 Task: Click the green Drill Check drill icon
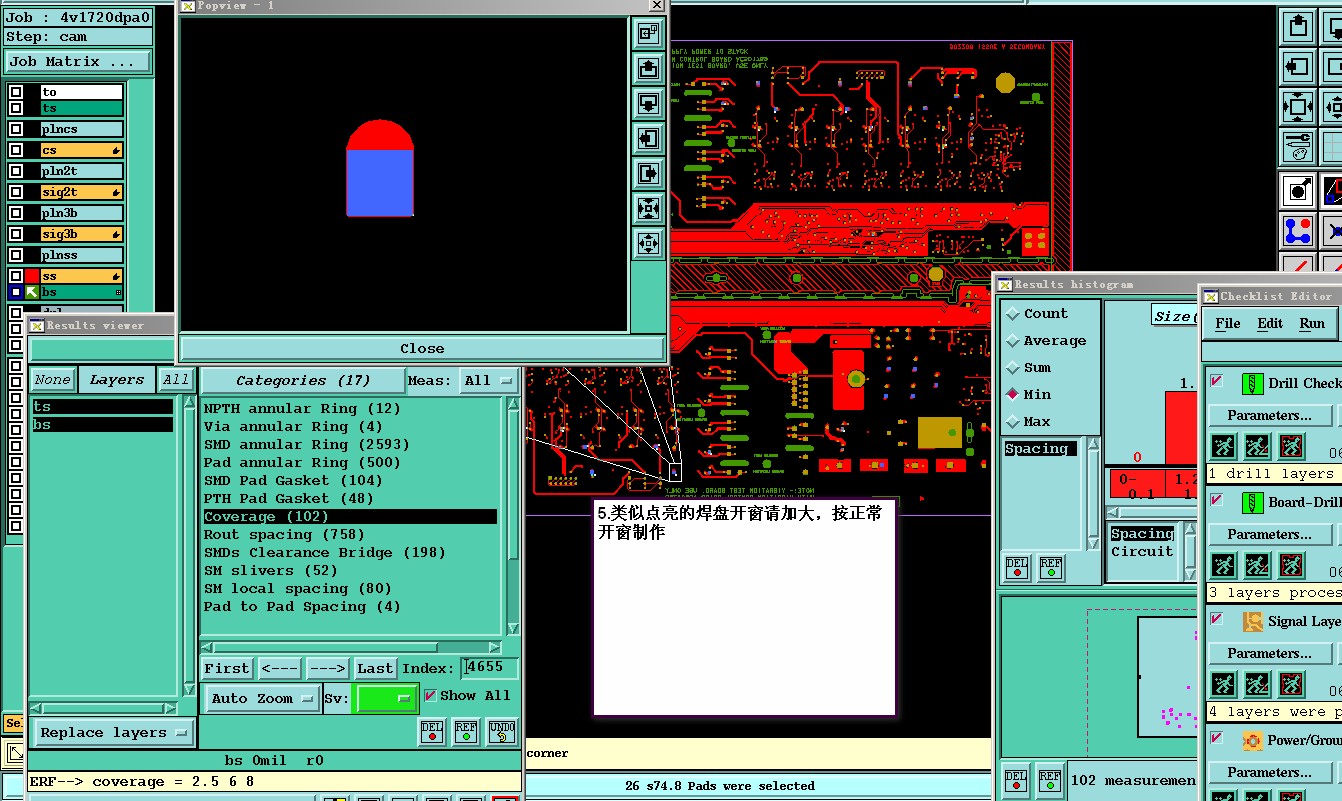tap(1252, 383)
